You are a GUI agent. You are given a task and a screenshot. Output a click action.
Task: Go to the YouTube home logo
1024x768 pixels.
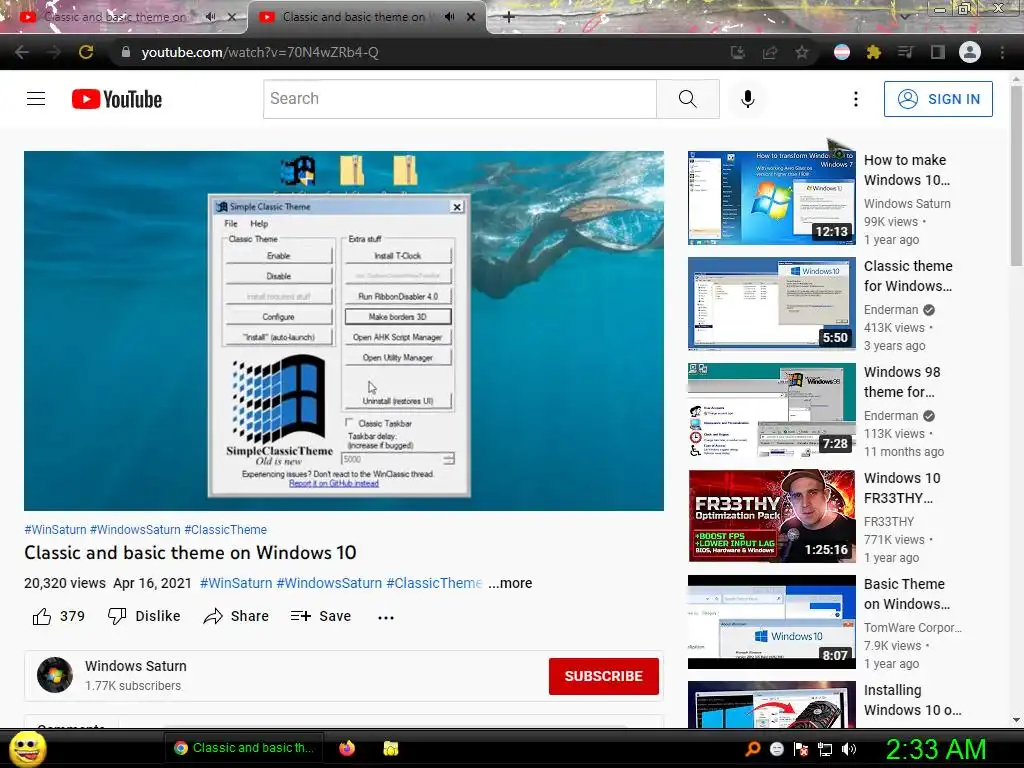coord(117,99)
